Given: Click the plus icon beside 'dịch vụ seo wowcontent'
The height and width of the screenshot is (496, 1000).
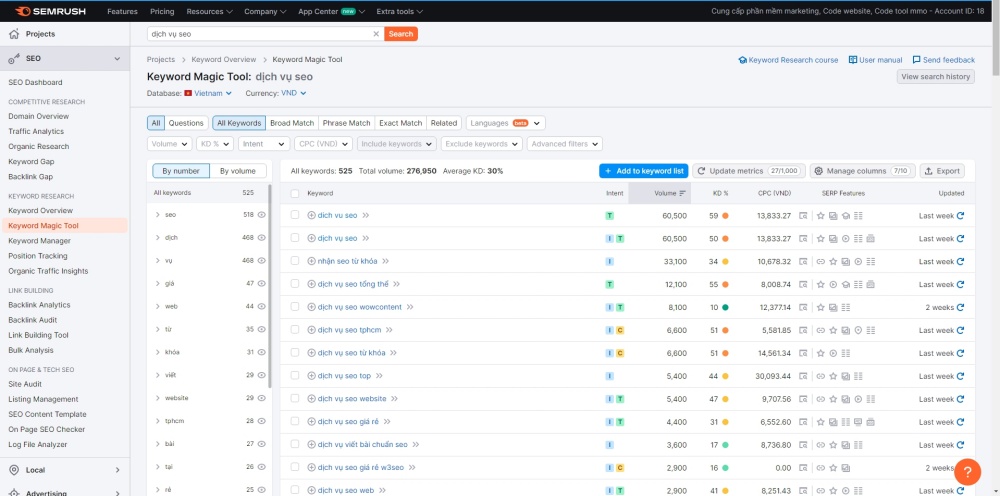Looking at the screenshot, I should (x=311, y=307).
